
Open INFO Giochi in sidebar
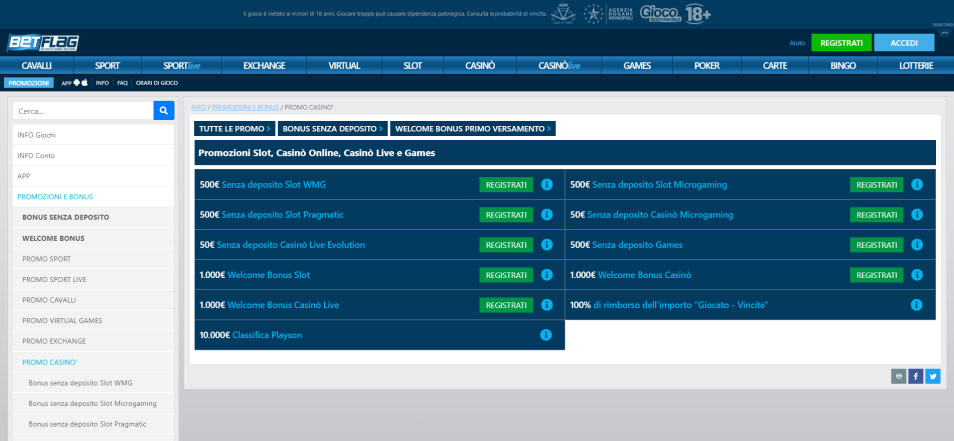[x=93, y=135]
